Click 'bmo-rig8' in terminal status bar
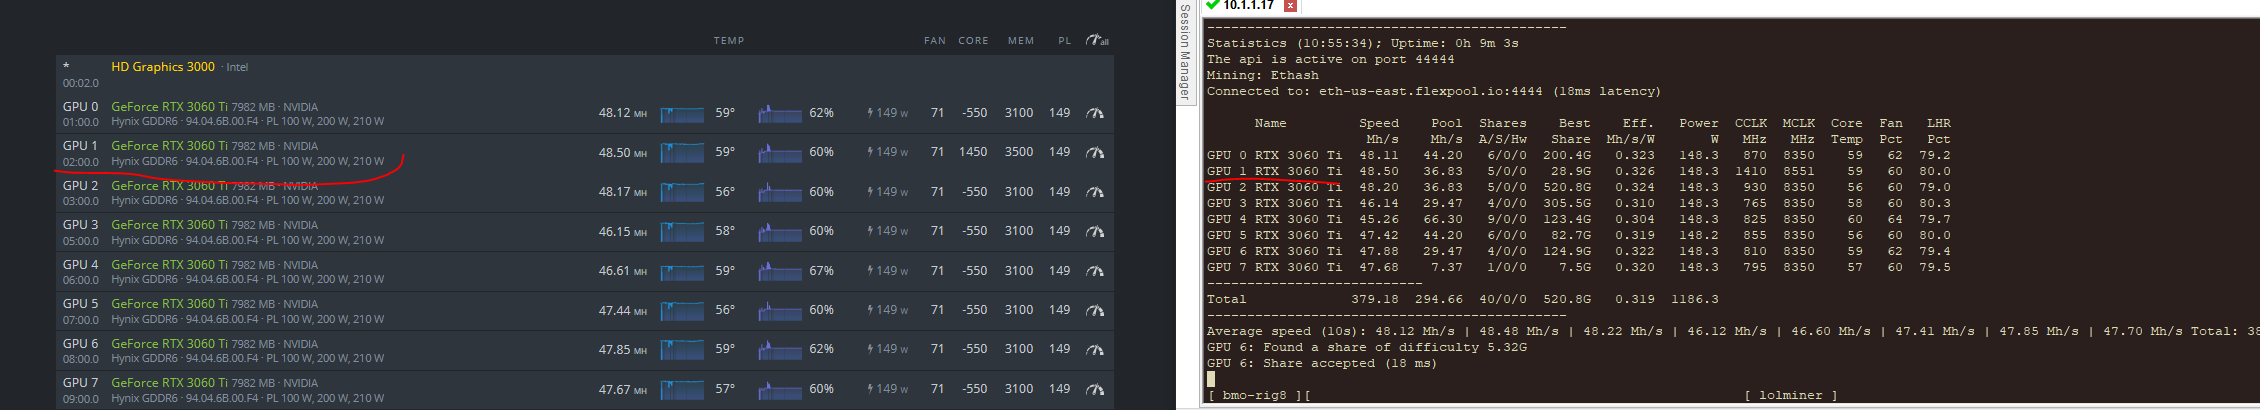 pyautogui.click(x=1254, y=395)
